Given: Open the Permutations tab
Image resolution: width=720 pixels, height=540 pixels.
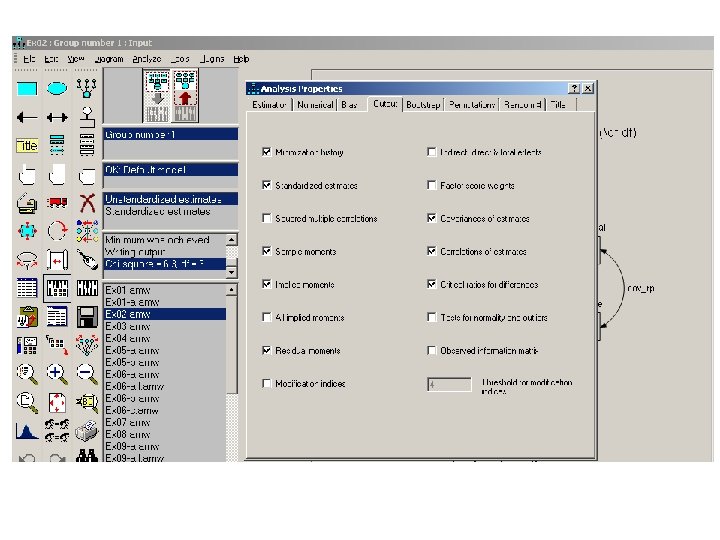Looking at the screenshot, I should coord(472,105).
